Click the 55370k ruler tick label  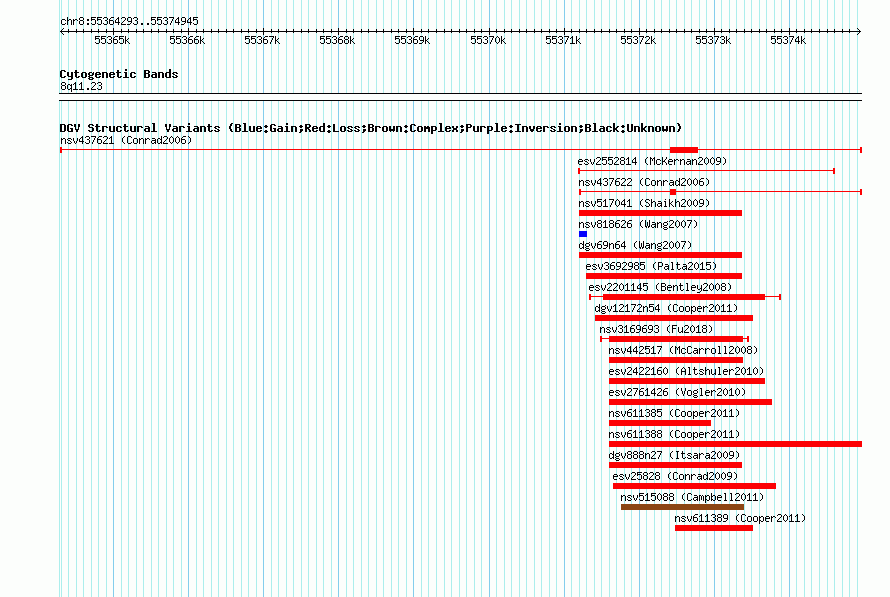[x=488, y=40]
